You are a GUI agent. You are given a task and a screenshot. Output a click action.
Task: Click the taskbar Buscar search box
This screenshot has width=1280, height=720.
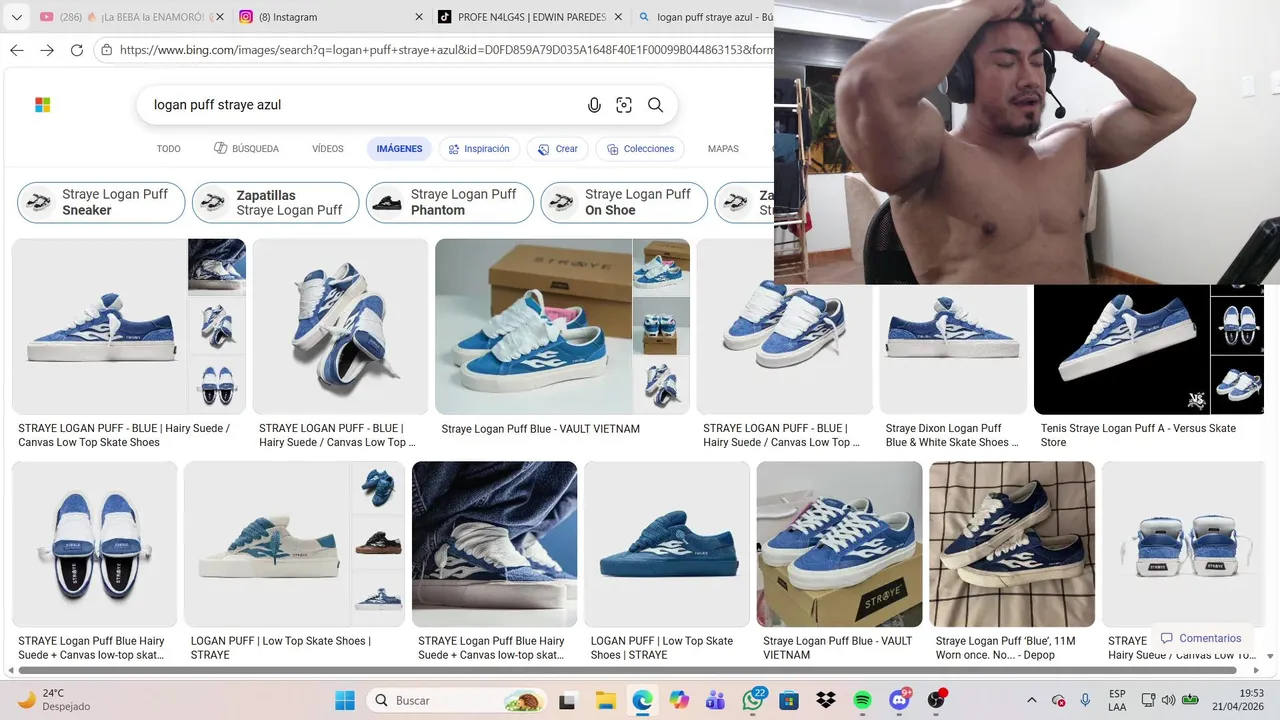pos(456,700)
